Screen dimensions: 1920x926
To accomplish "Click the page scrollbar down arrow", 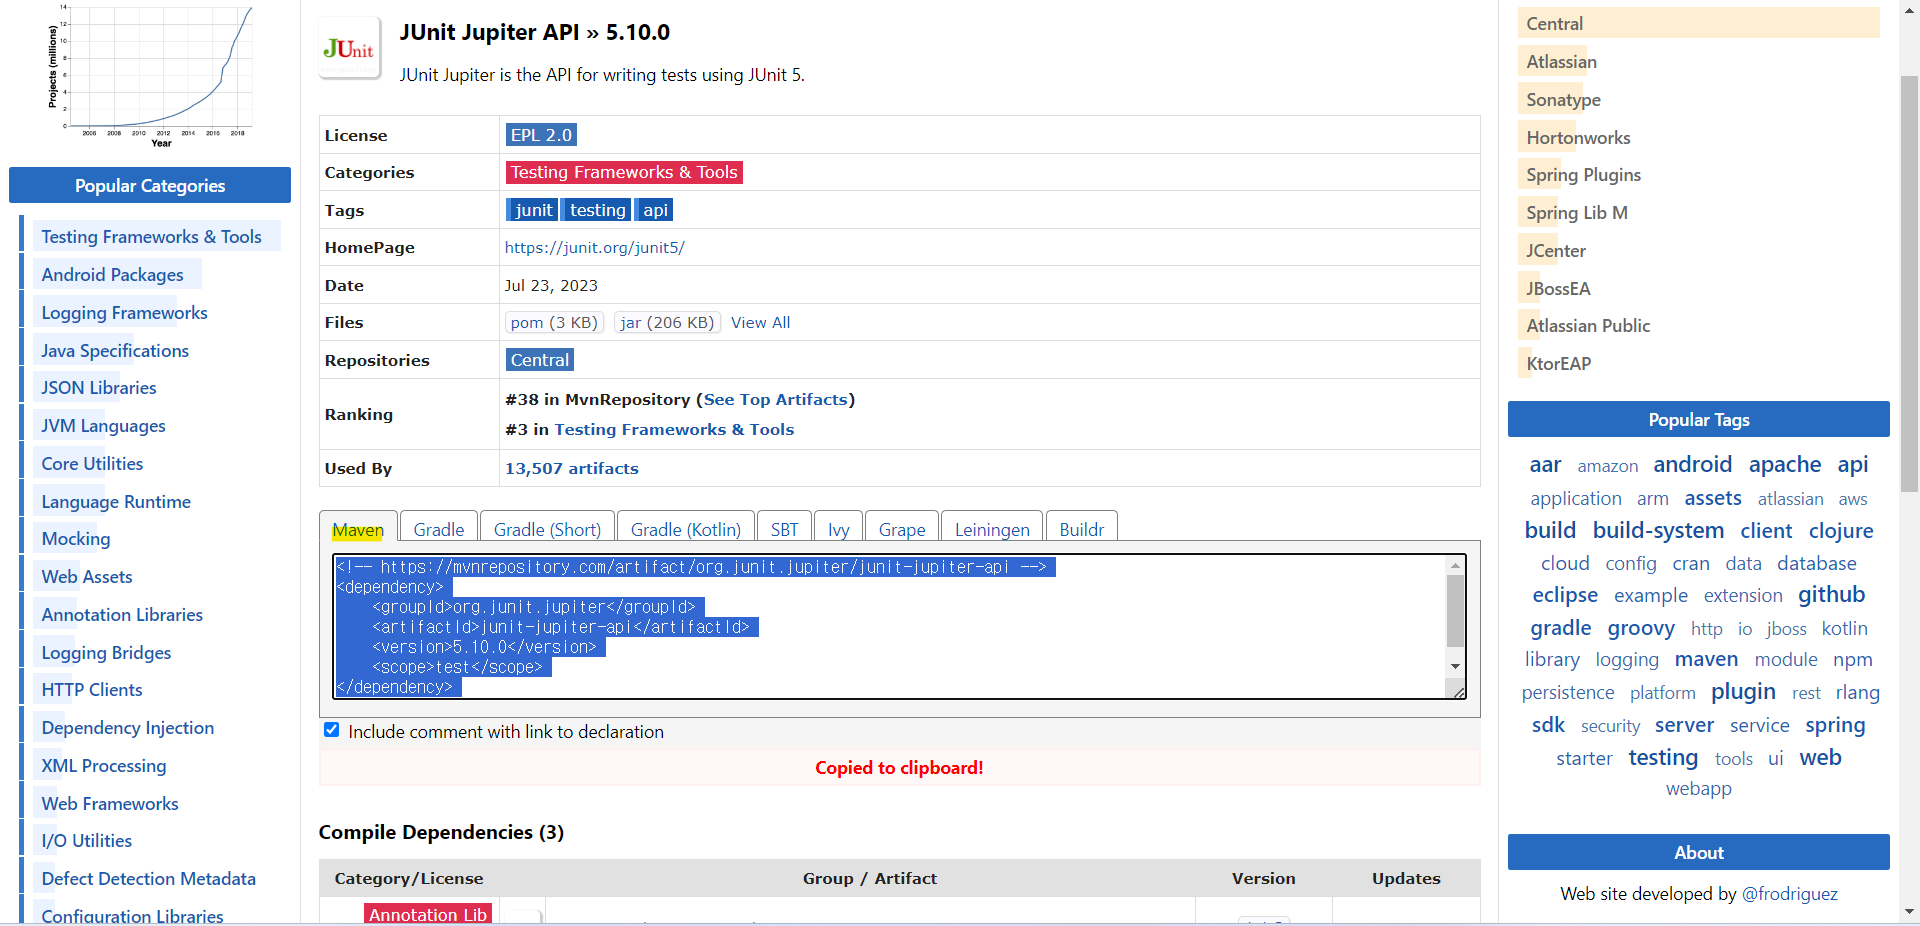I will (1910, 911).
